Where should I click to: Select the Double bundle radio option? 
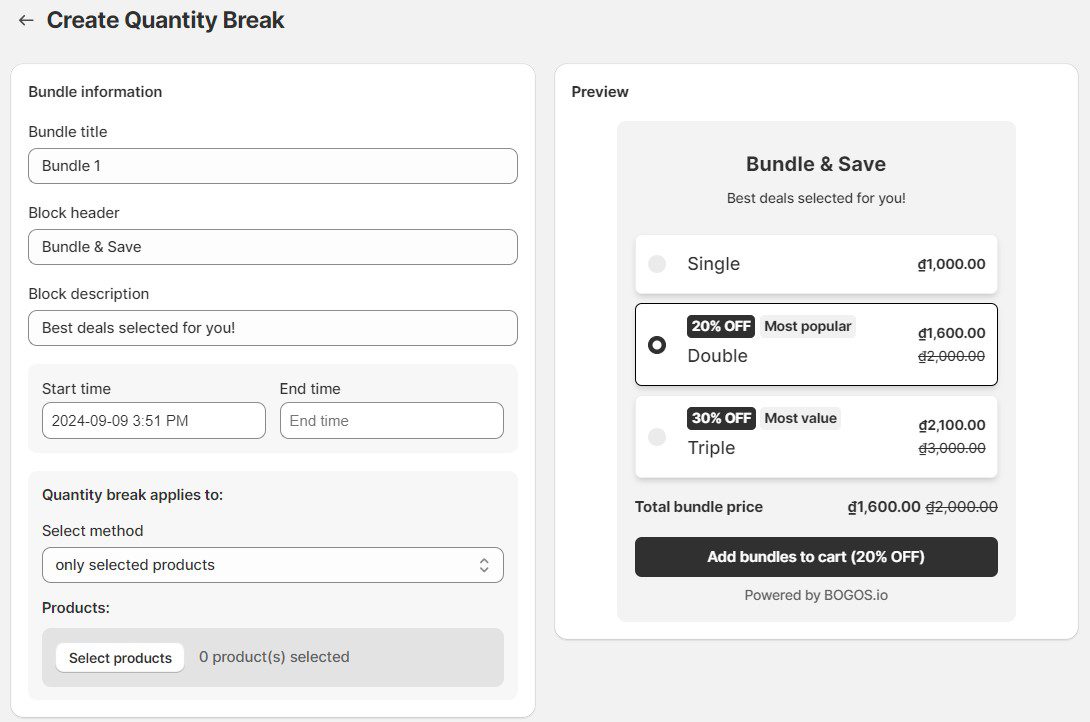[657, 345]
